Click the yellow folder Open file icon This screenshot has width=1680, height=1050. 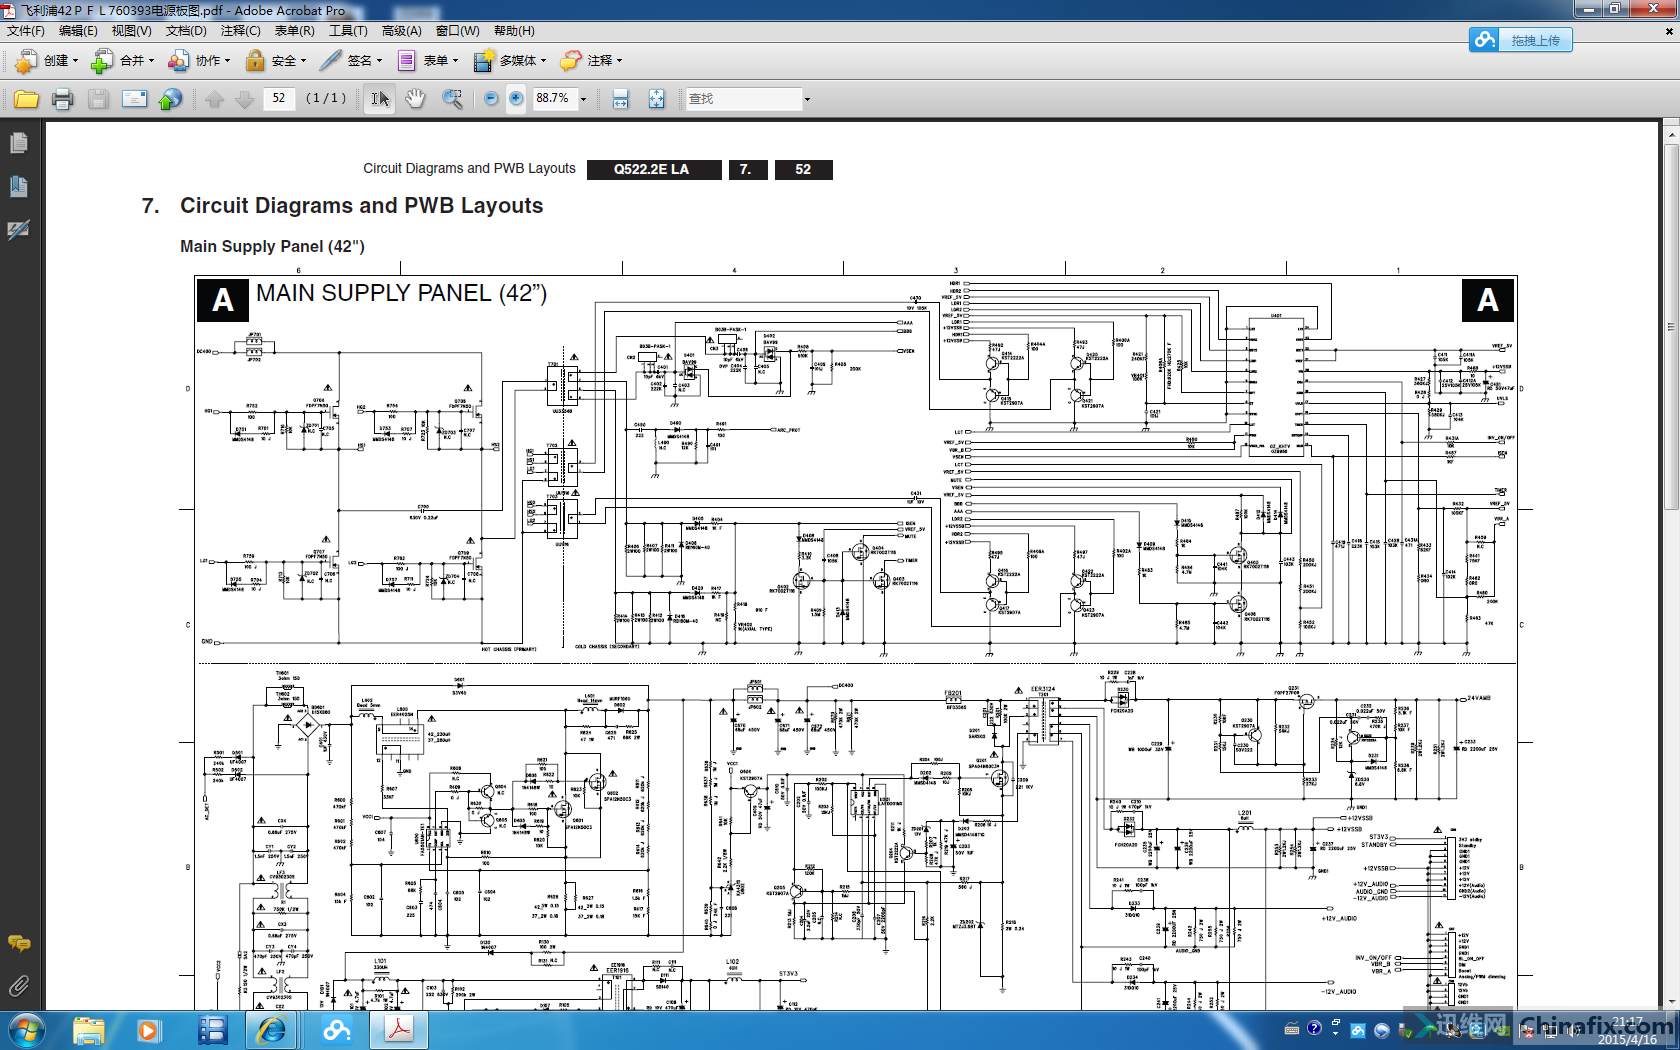(27, 99)
